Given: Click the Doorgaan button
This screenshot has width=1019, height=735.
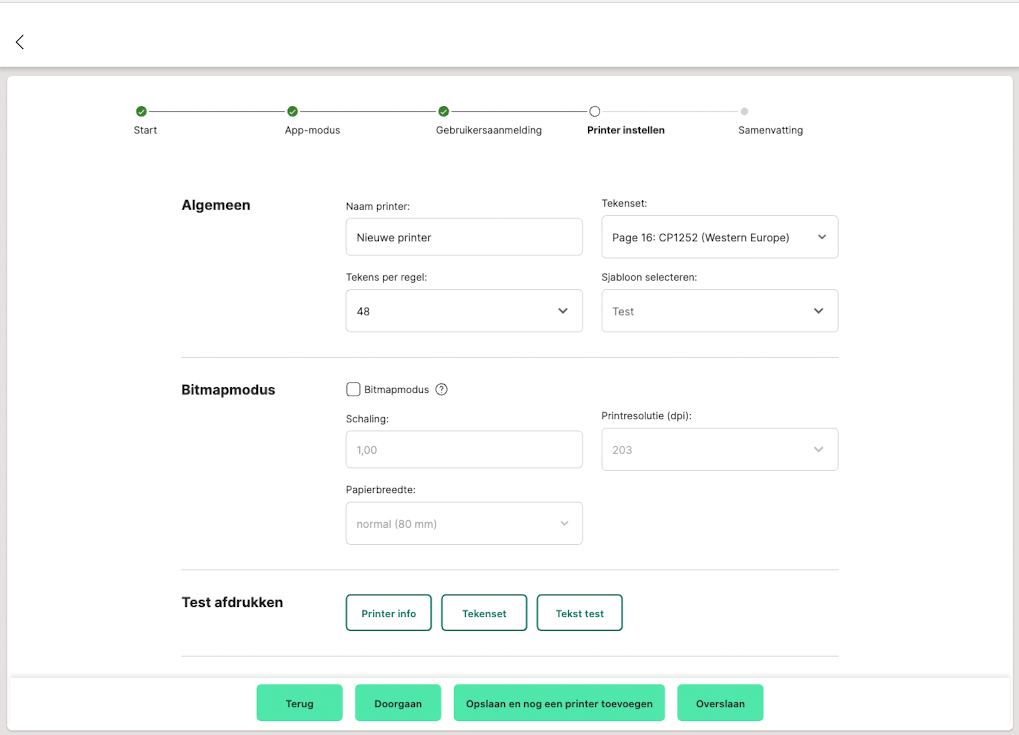Looking at the screenshot, I should 398,703.
